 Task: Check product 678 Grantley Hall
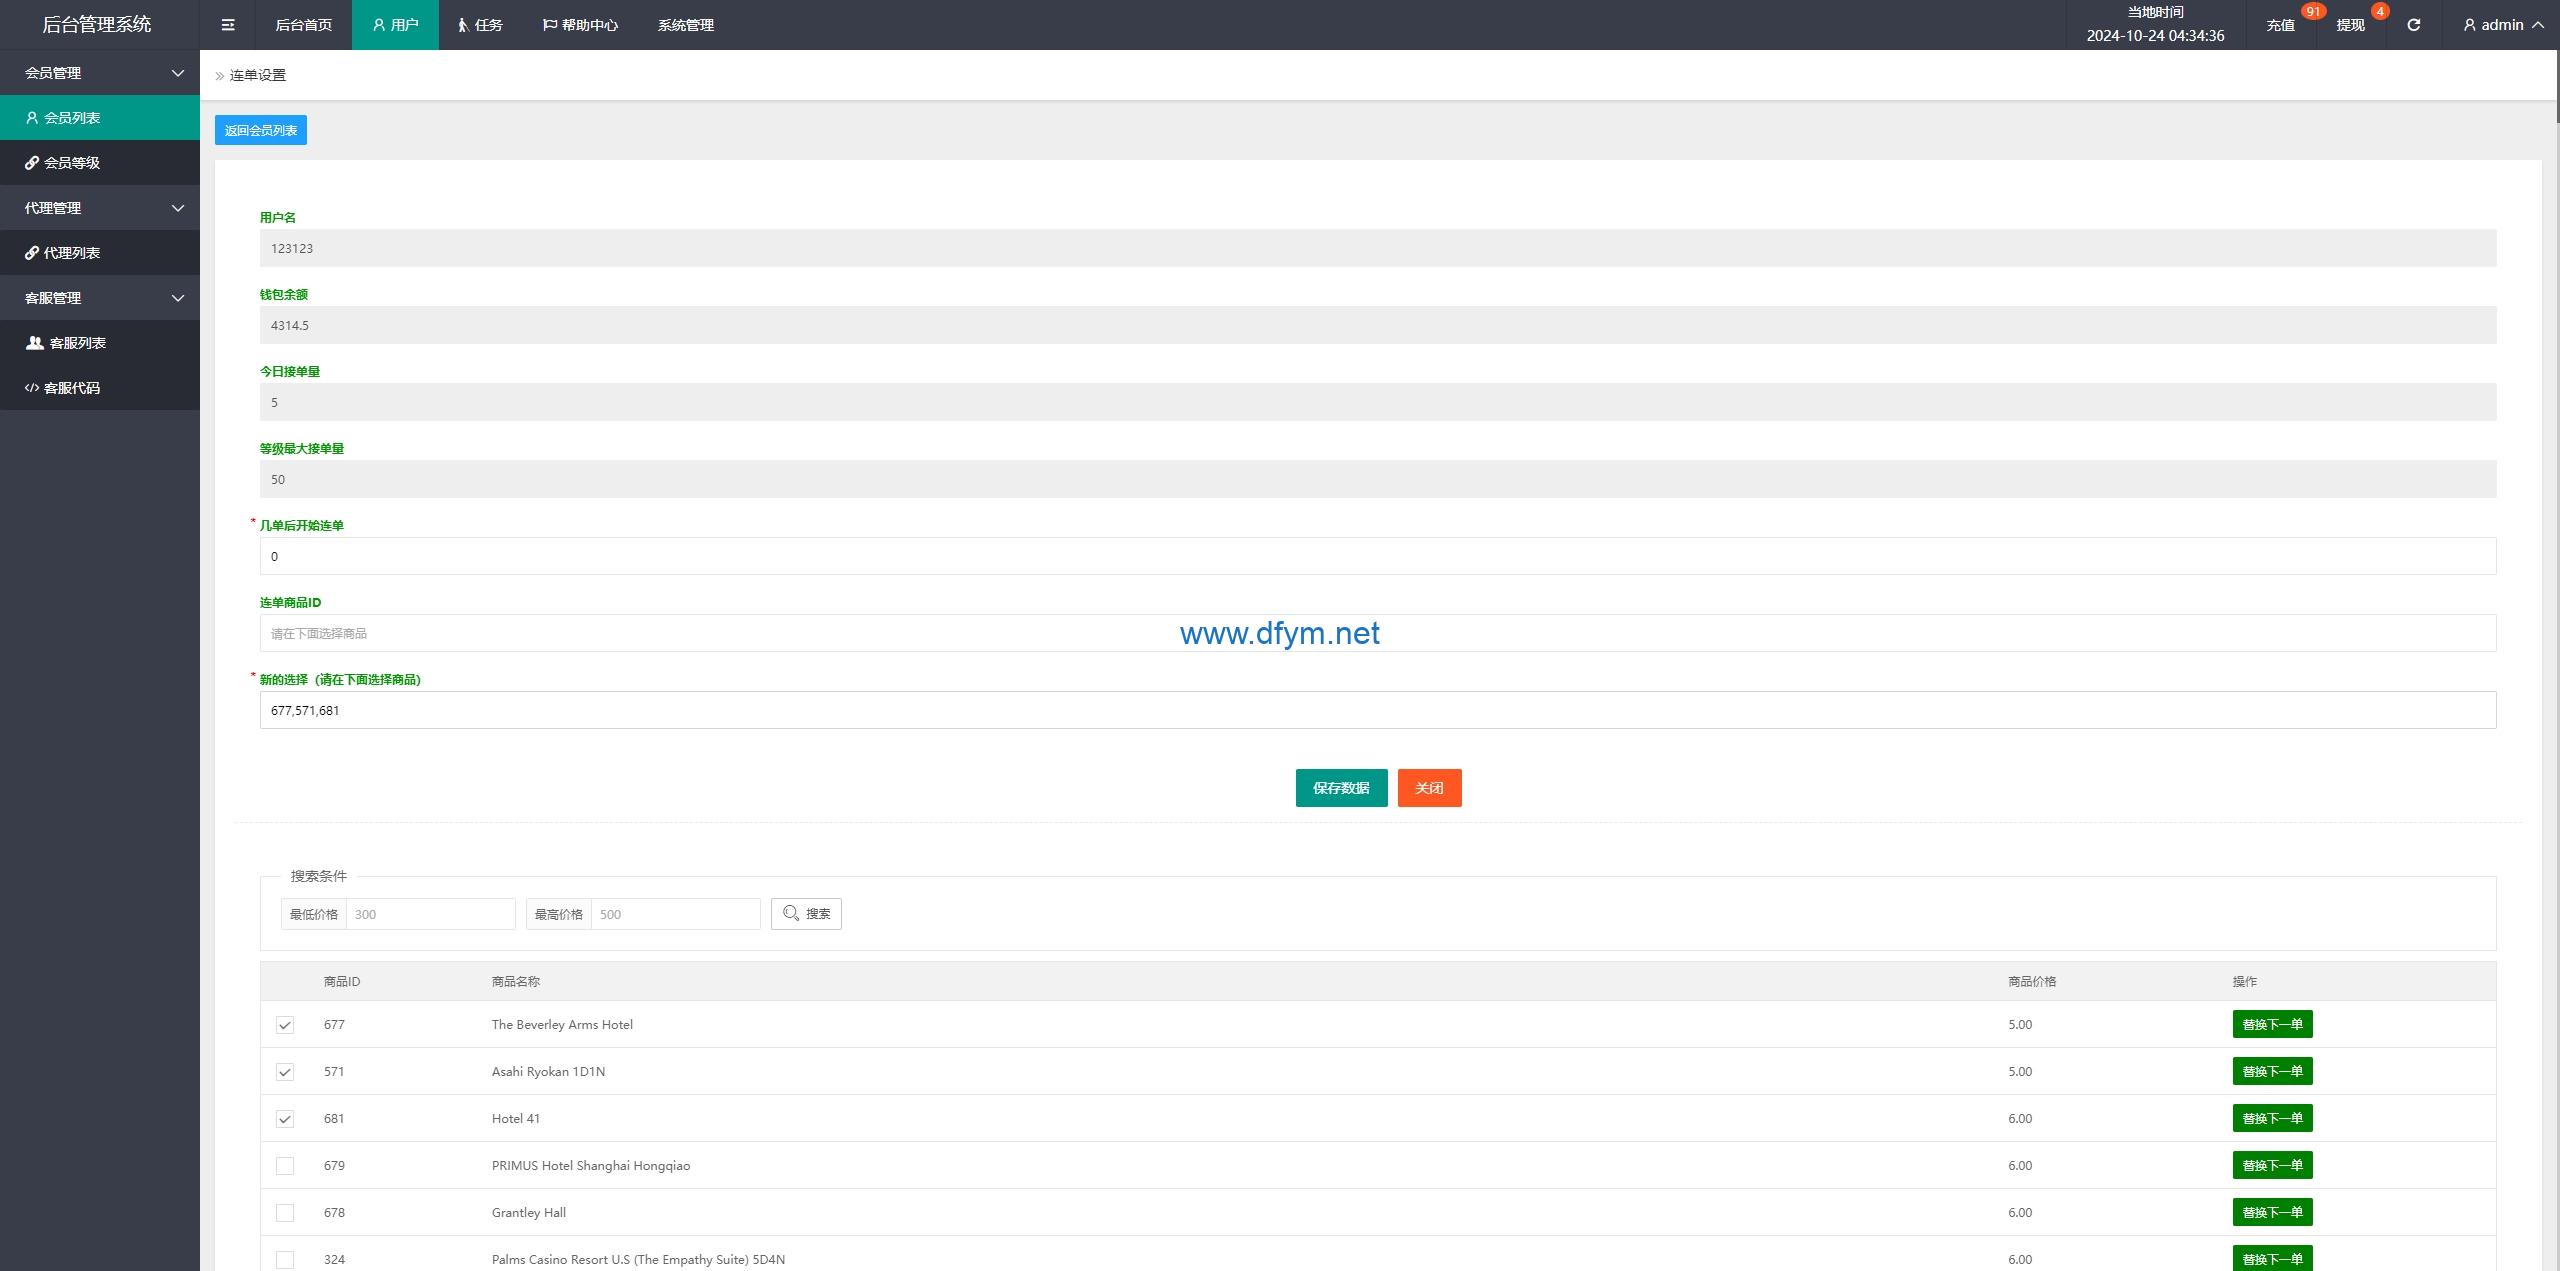tap(285, 1213)
